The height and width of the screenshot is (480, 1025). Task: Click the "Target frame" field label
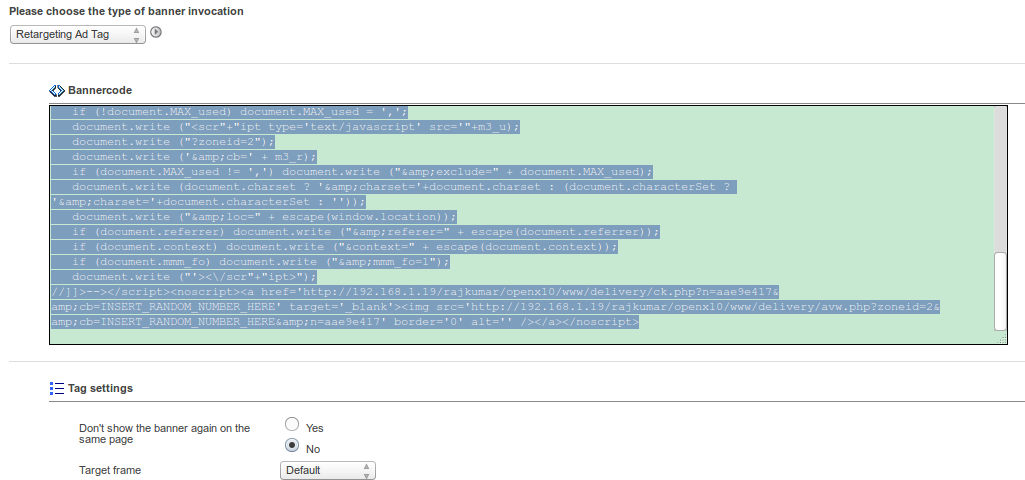point(110,470)
